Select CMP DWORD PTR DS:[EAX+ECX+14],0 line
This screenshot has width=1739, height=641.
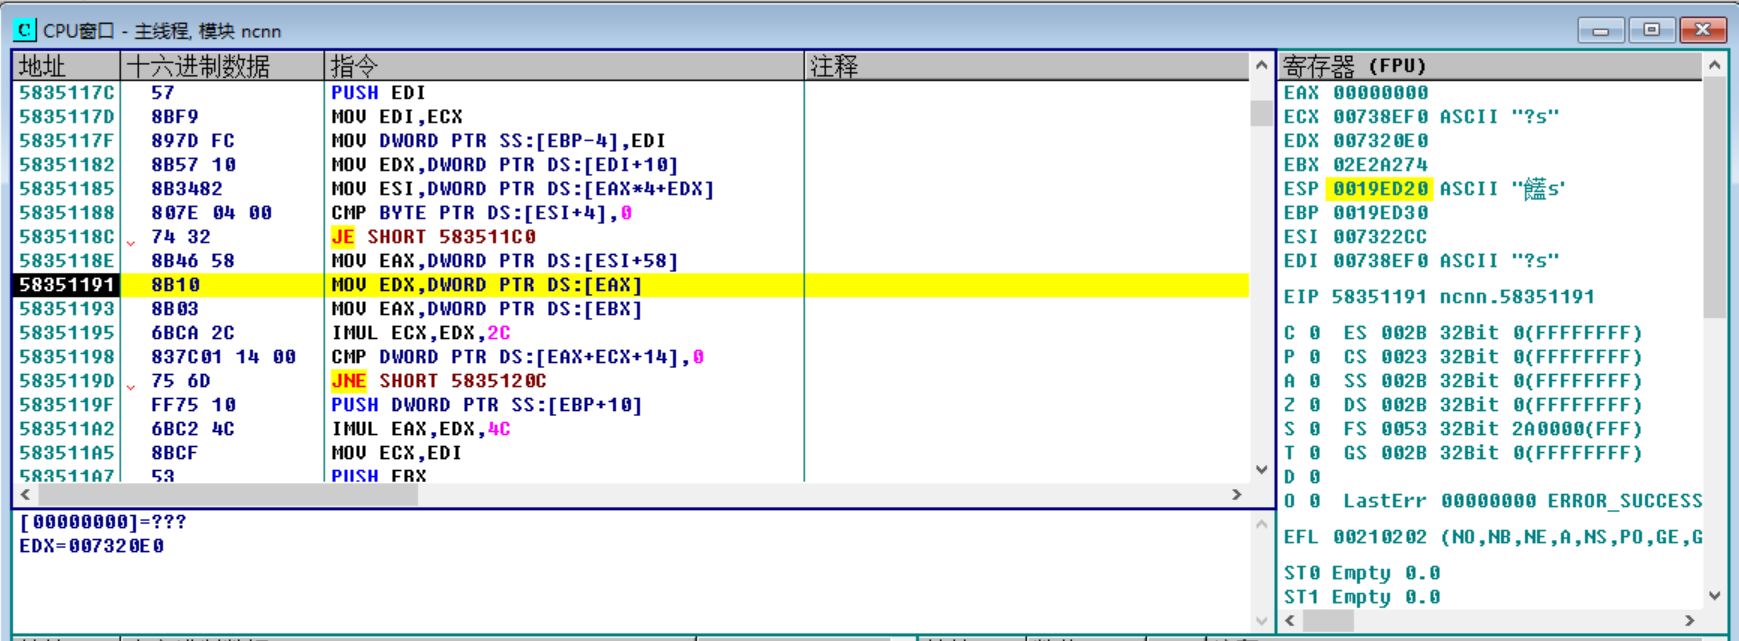[x=518, y=357]
